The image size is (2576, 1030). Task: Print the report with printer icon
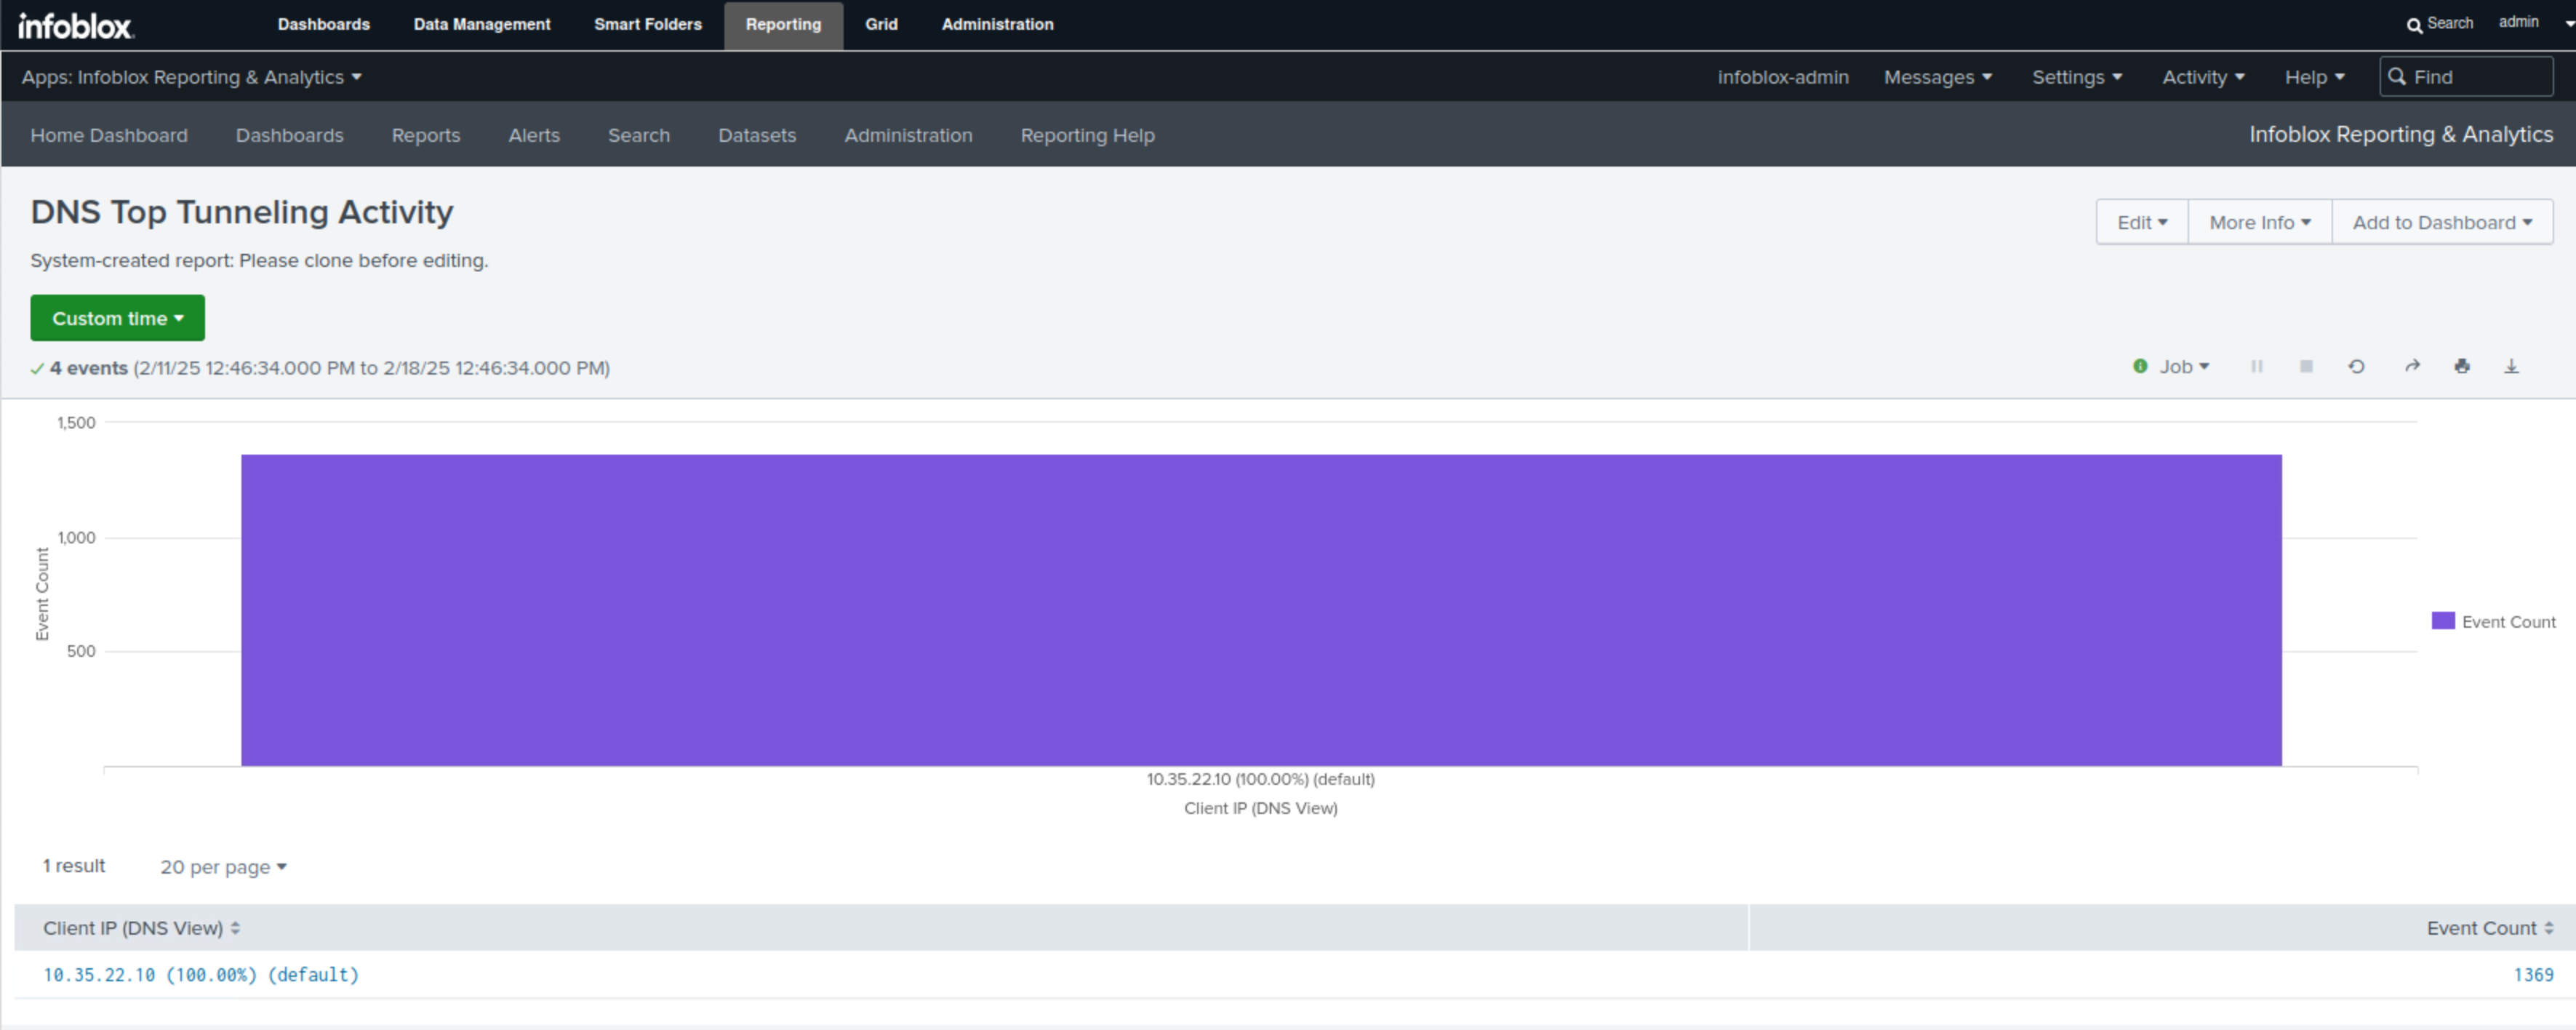2462,367
